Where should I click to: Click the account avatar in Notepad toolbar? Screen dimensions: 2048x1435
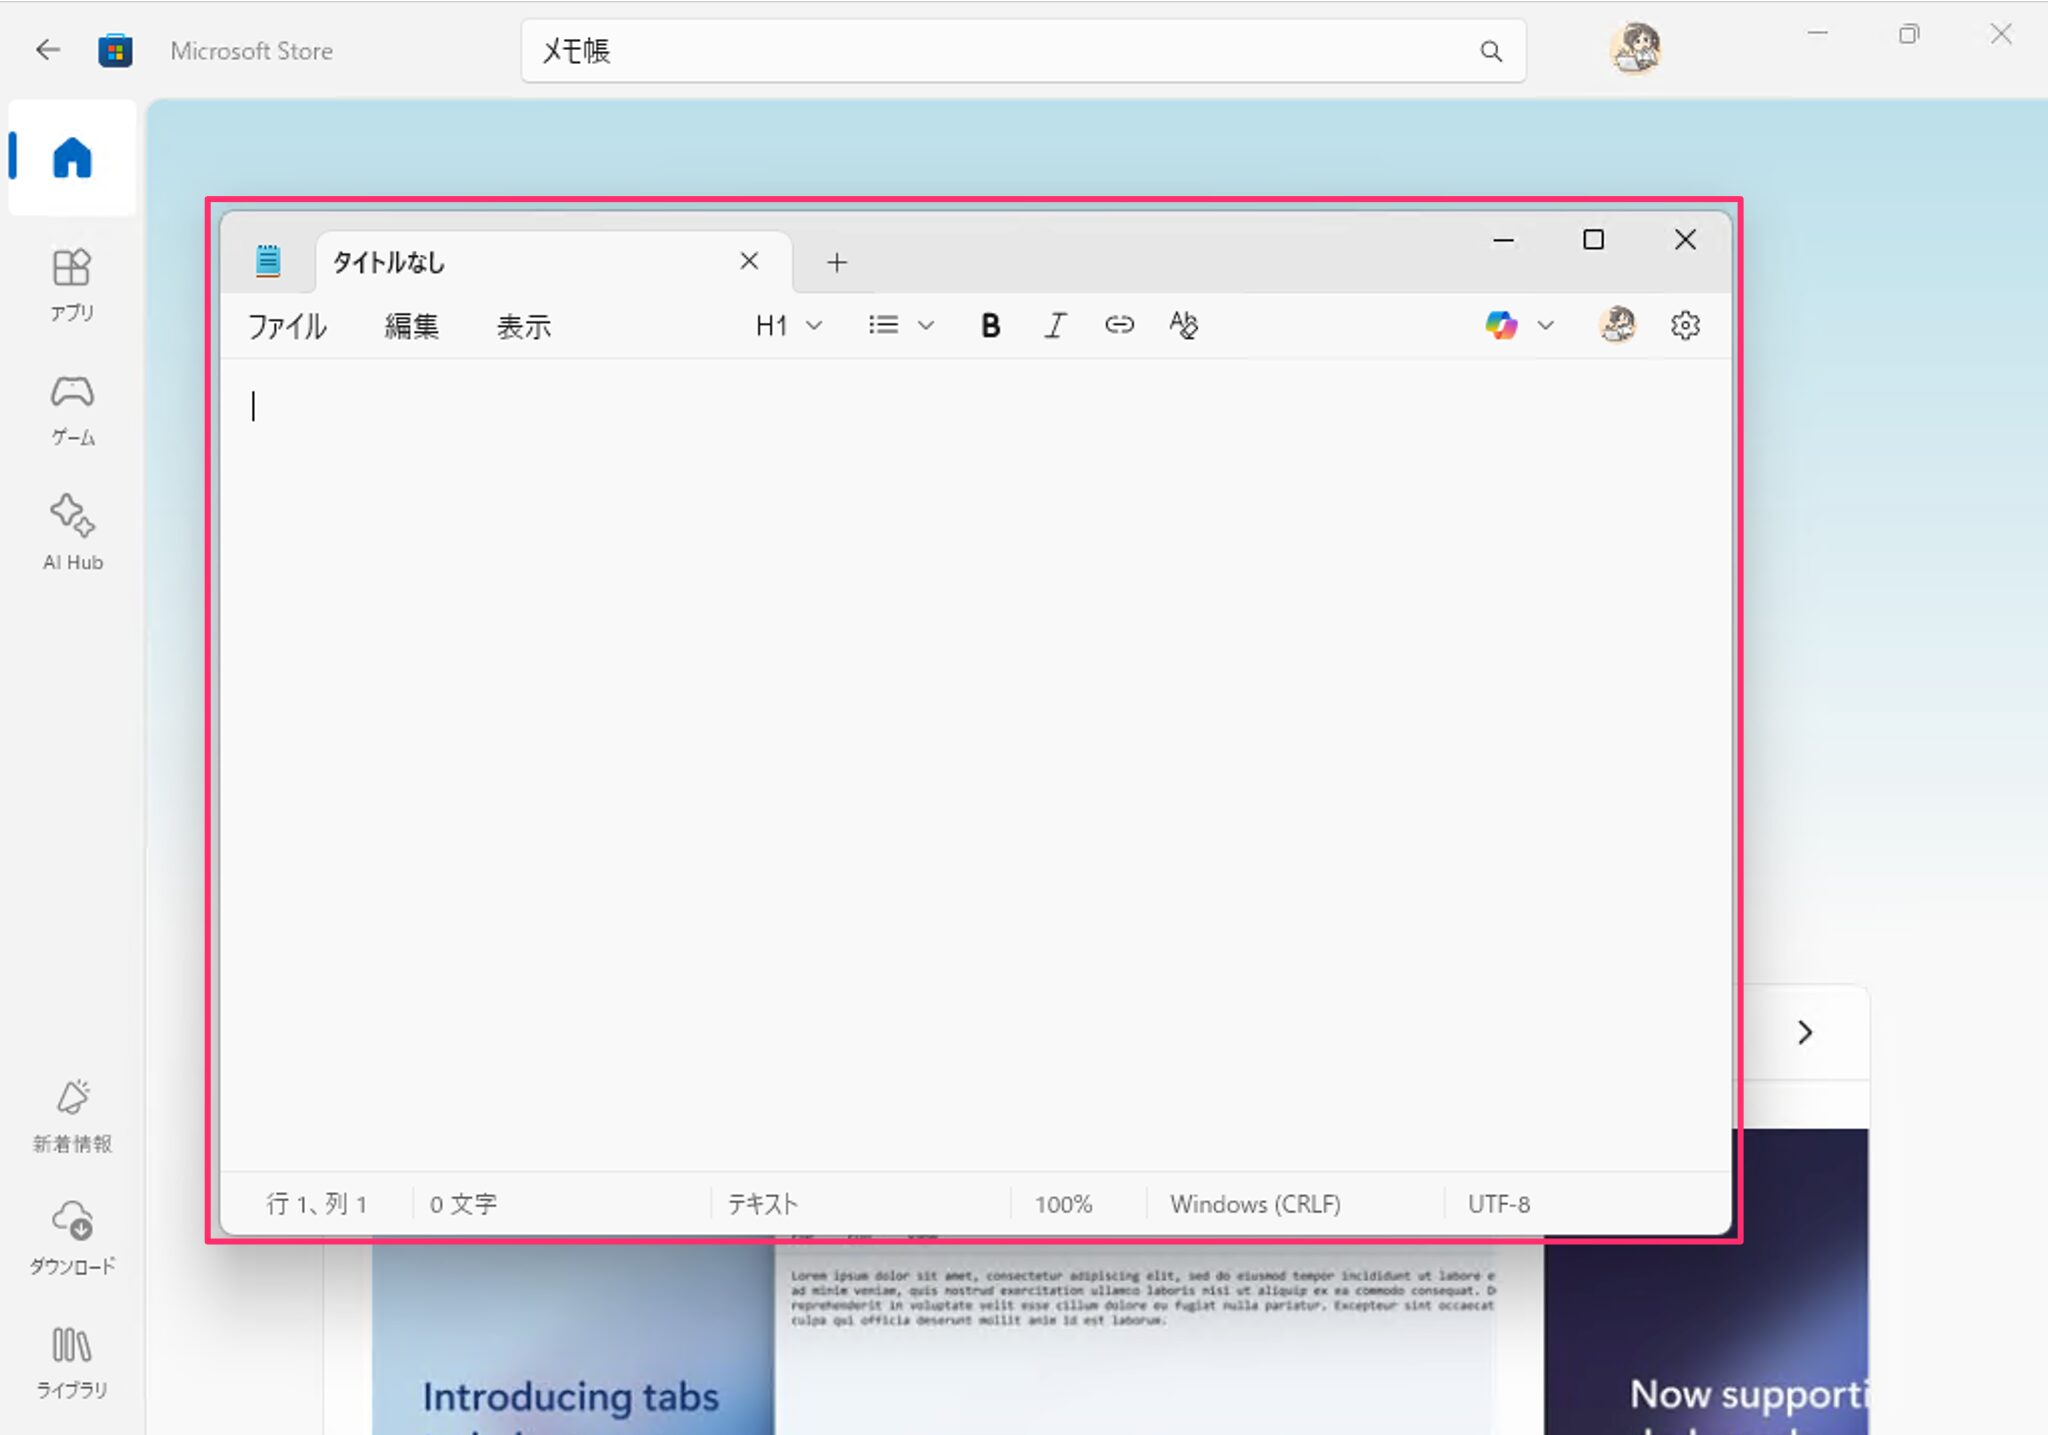1617,324
